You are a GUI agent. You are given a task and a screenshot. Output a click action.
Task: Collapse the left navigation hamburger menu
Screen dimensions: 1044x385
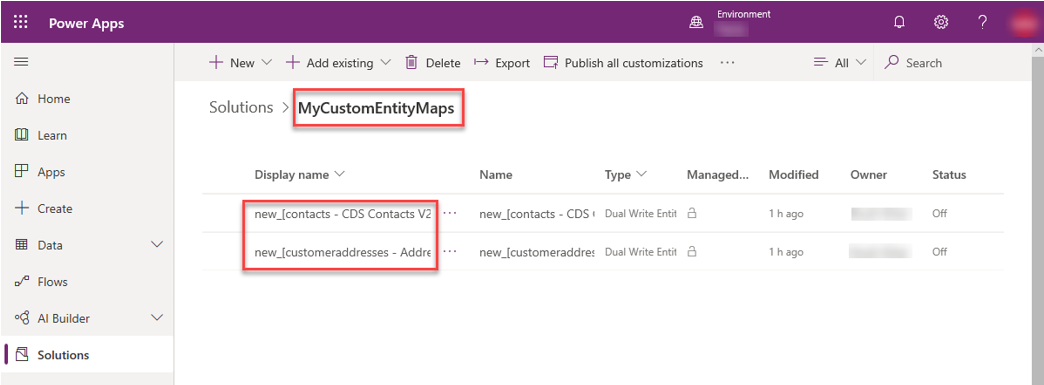click(x=21, y=62)
